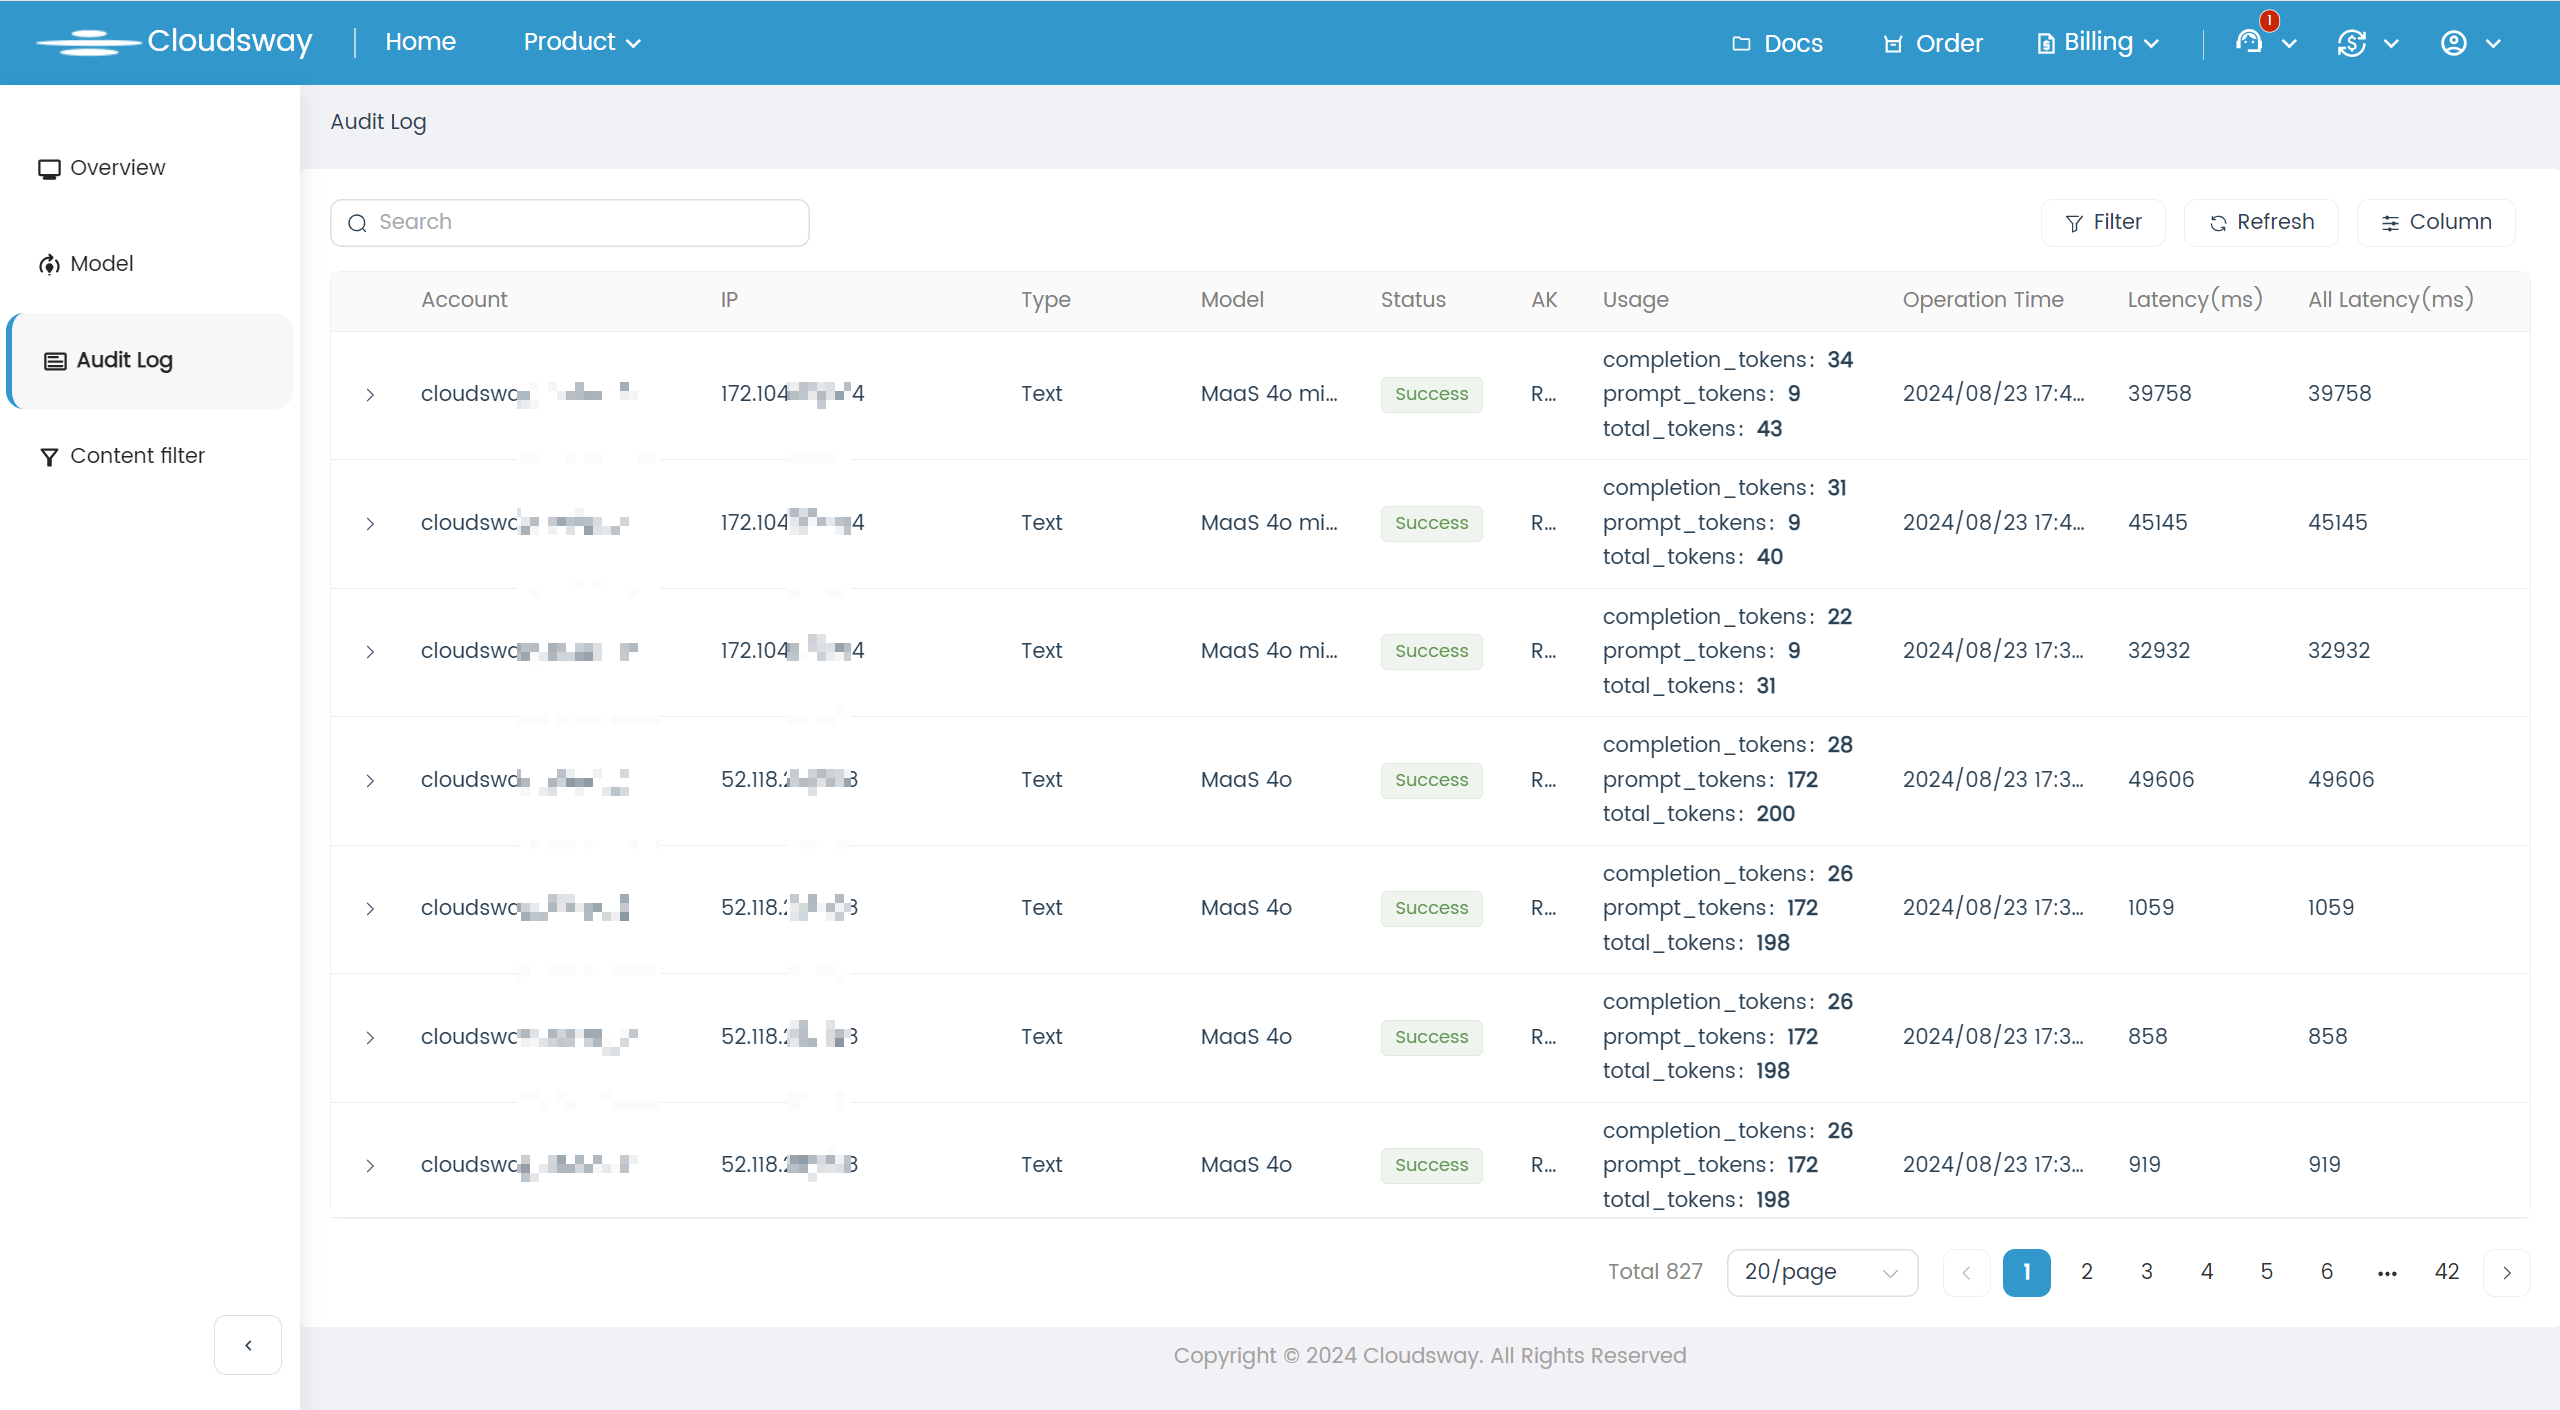Go to page 42 in pagination
The height and width of the screenshot is (1410, 2560).
point(2446,1272)
